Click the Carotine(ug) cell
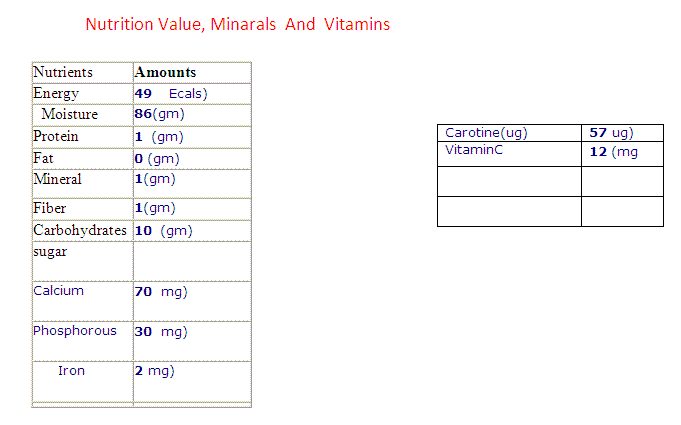Viewport: 681px width, 425px height. tap(509, 133)
